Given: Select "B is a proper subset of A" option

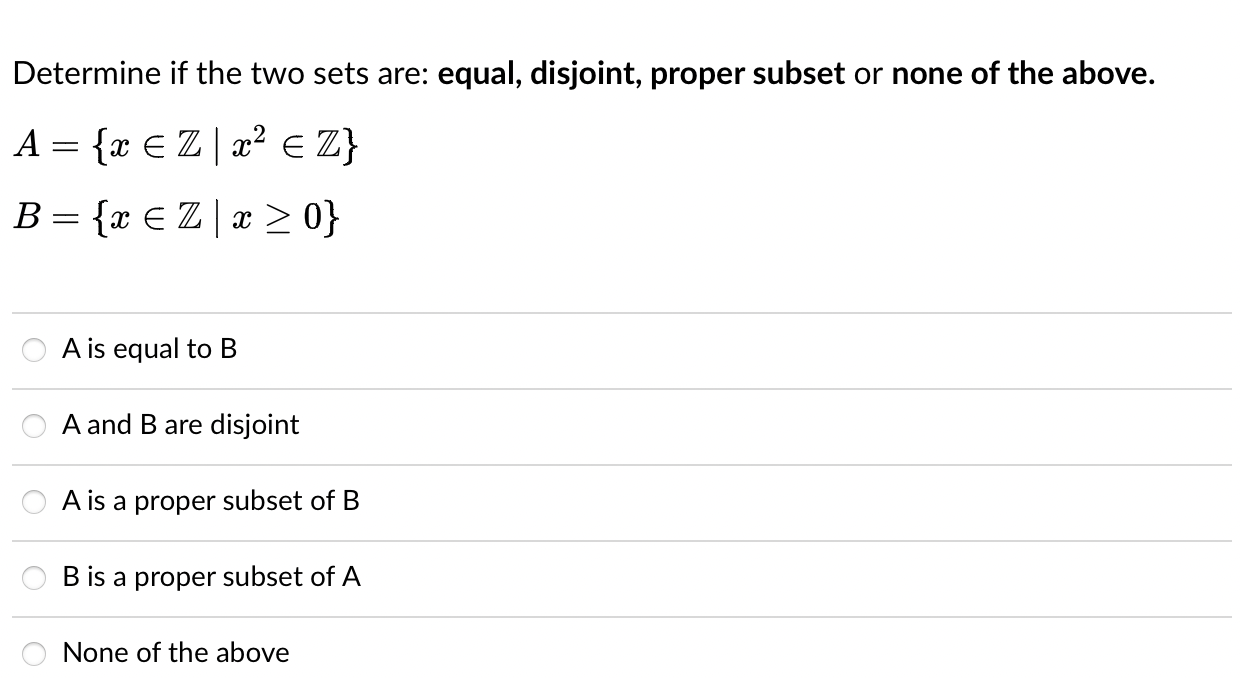Looking at the screenshot, I should click(33, 578).
